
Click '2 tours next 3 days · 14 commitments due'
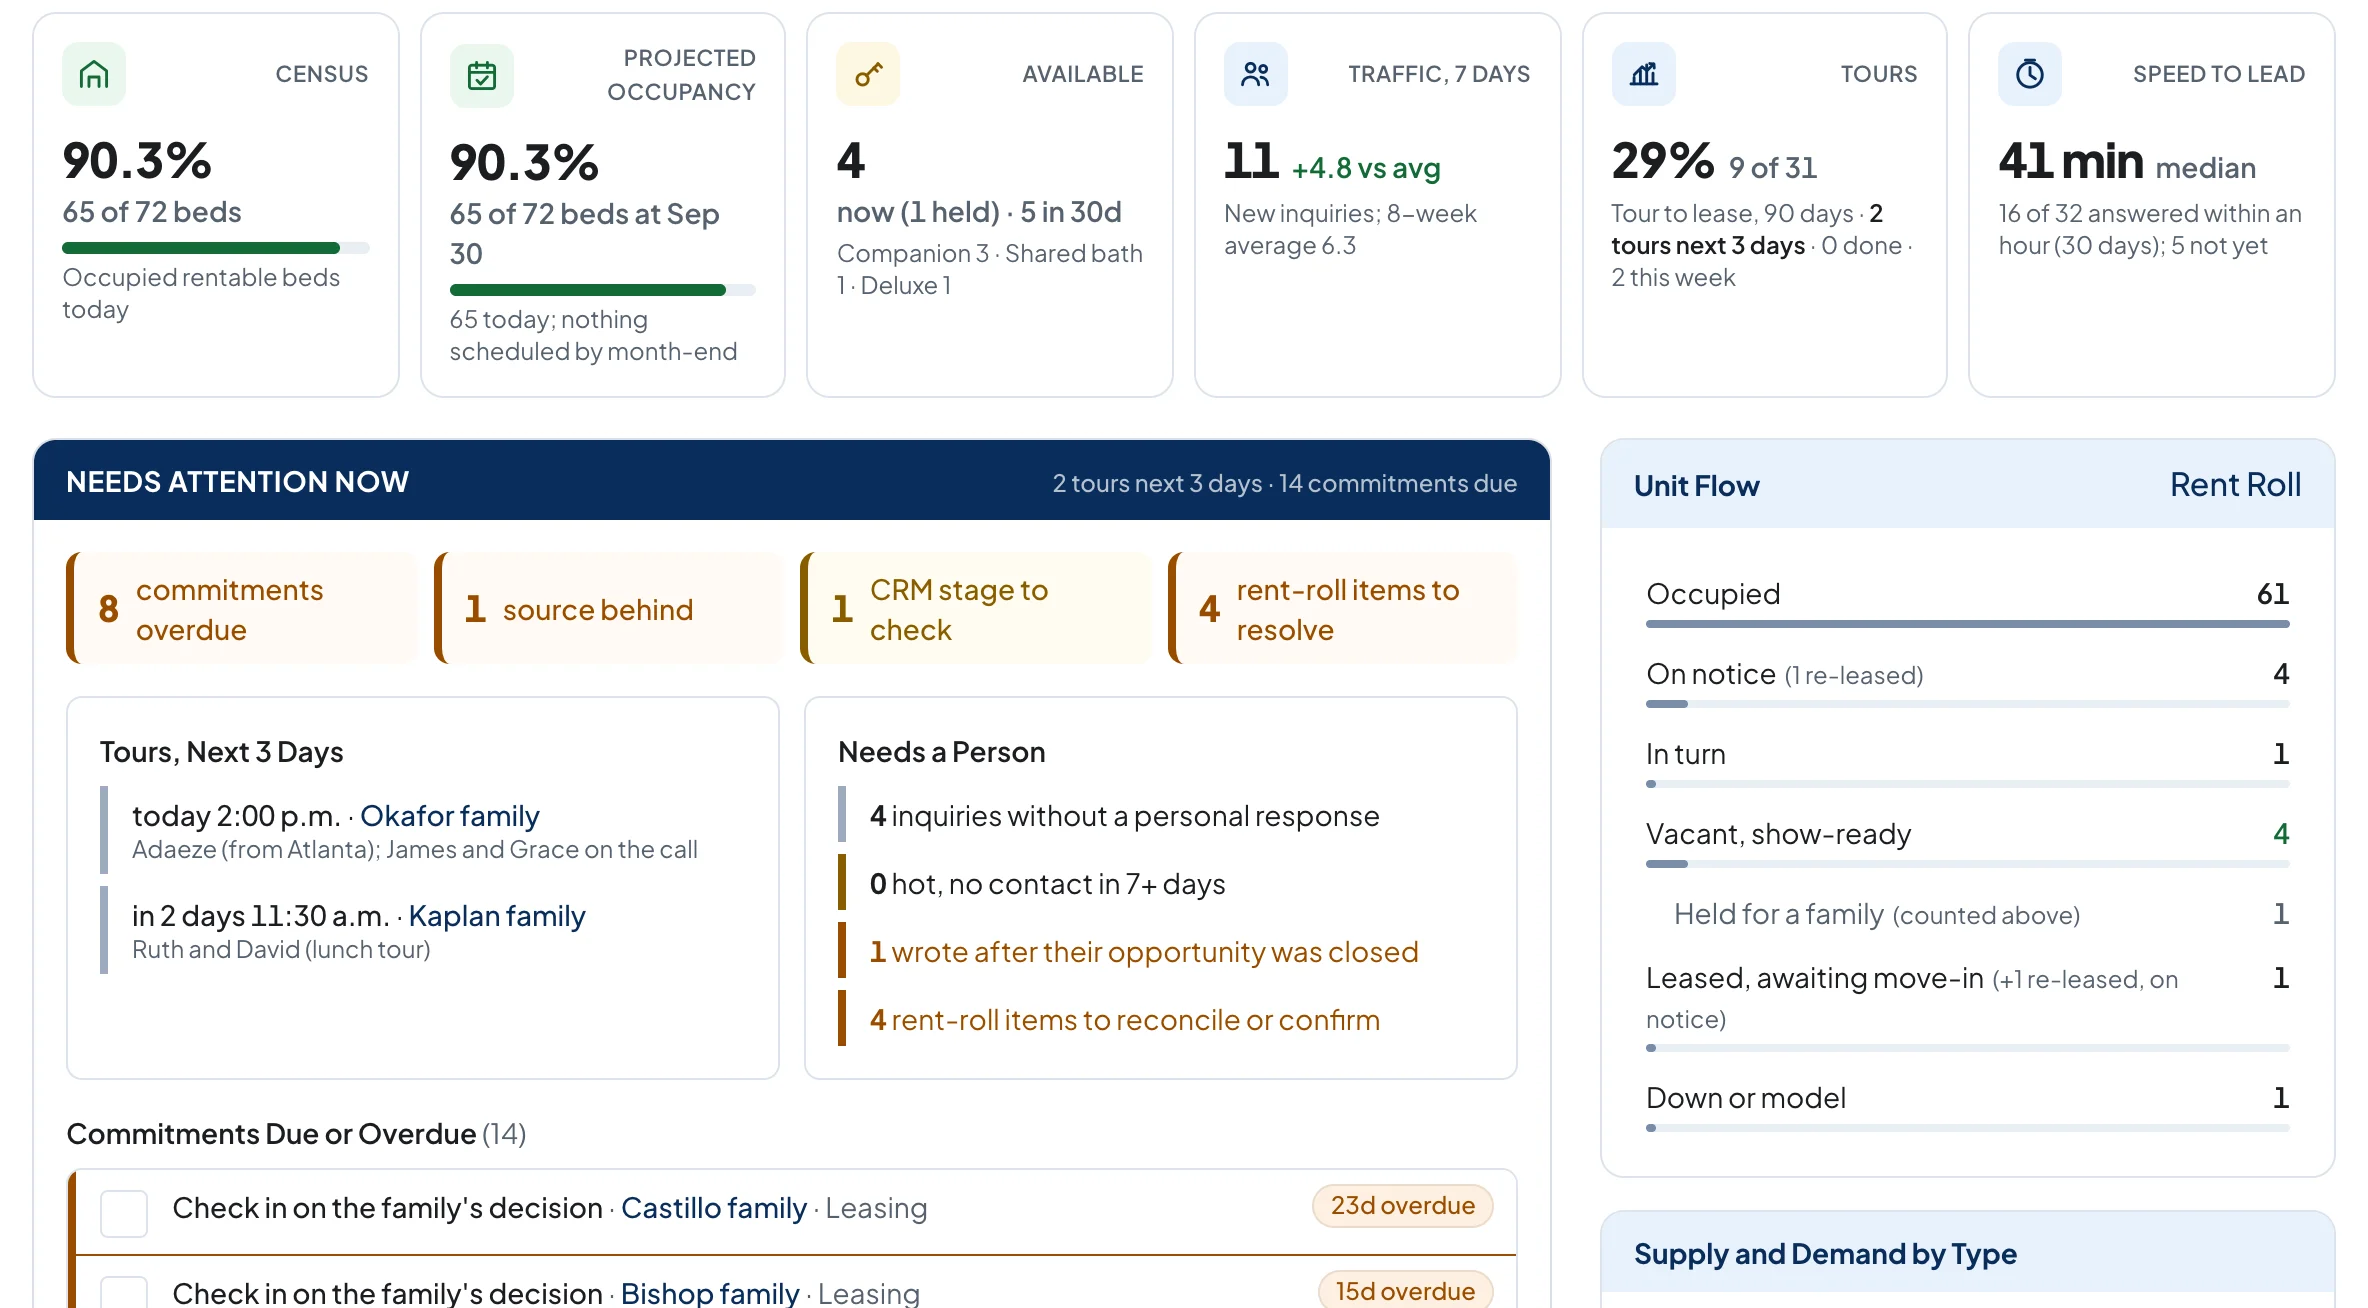[x=1284, y=484]
